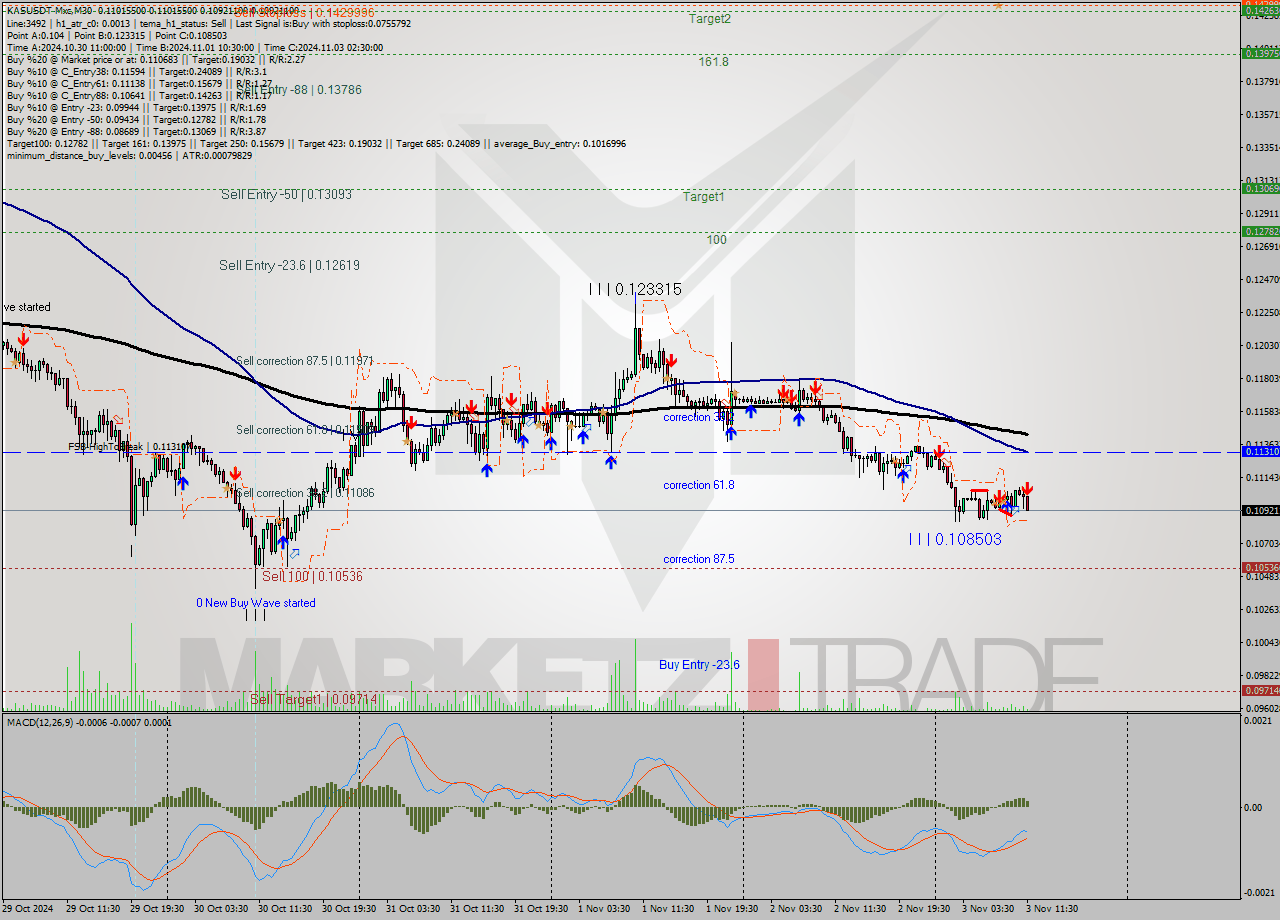This screenshot has width=1280, height=920.
Task: Click the Target1 level label
Action: click(703, 197)
